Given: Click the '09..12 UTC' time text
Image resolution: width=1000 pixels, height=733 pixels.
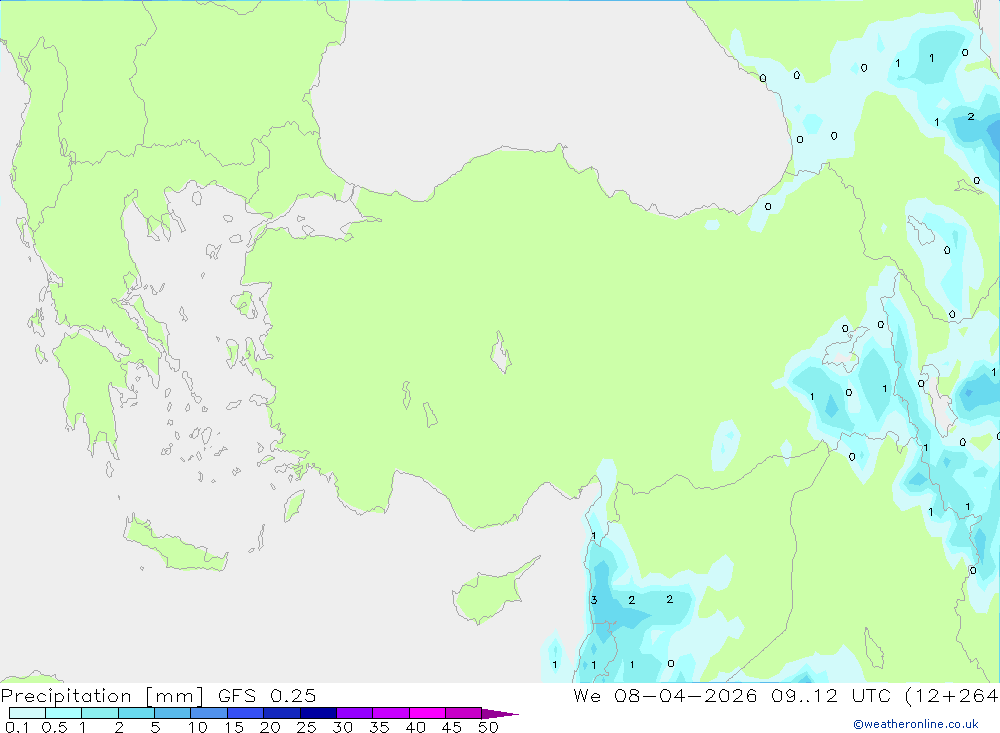Looking at the screenshot, I should pyautogui.click(x=831, y=695).
